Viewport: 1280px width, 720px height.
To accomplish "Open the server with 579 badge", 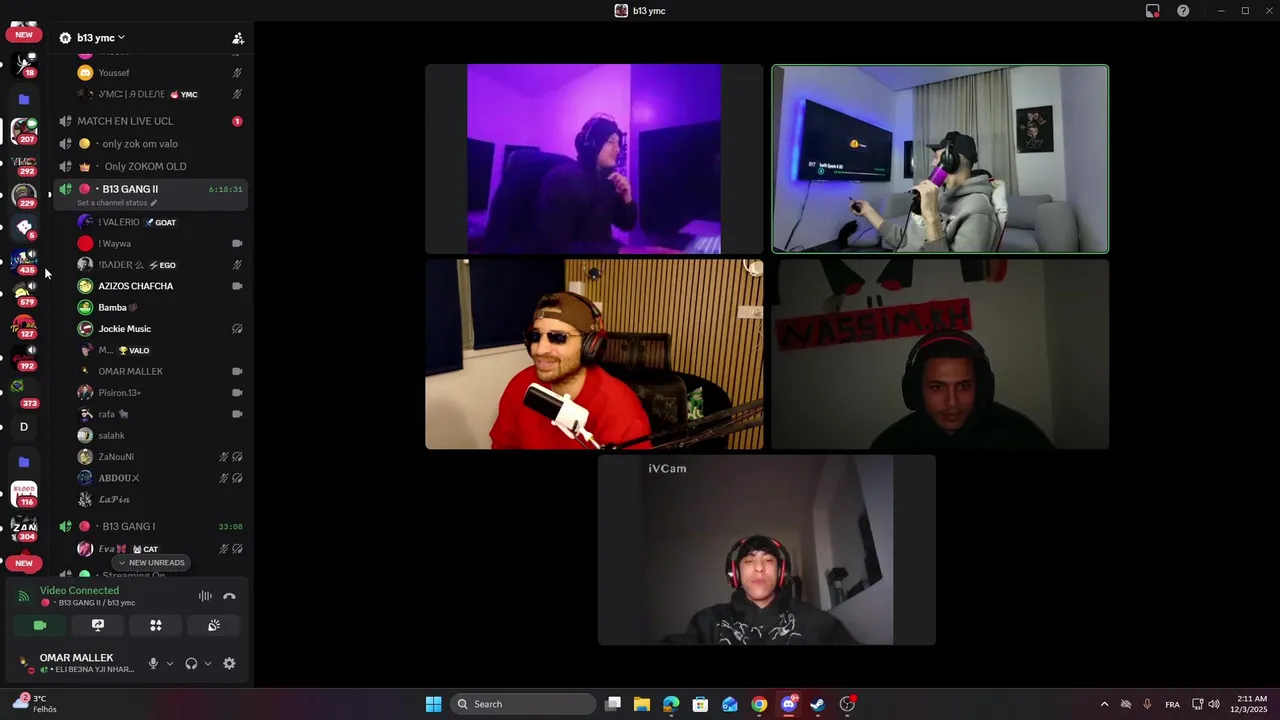I will tap(24, 294).
